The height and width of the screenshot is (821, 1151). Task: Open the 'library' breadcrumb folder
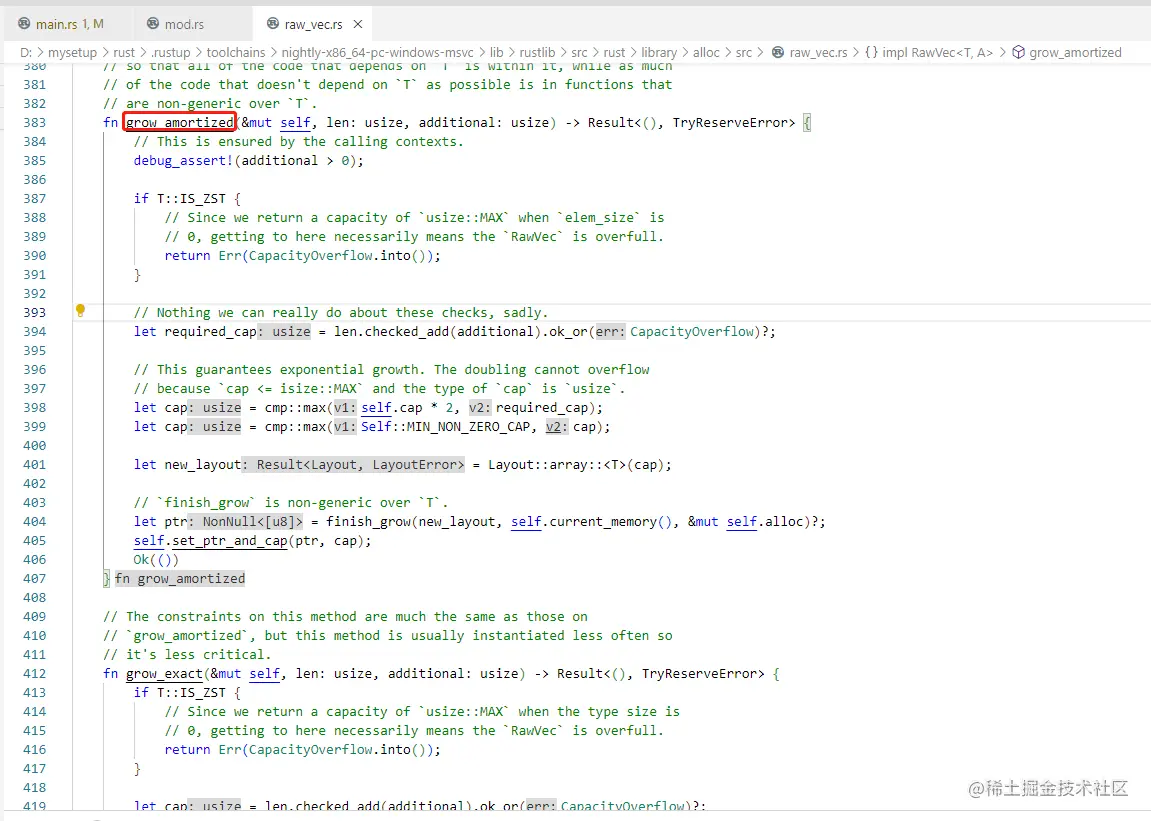(659, 52)
